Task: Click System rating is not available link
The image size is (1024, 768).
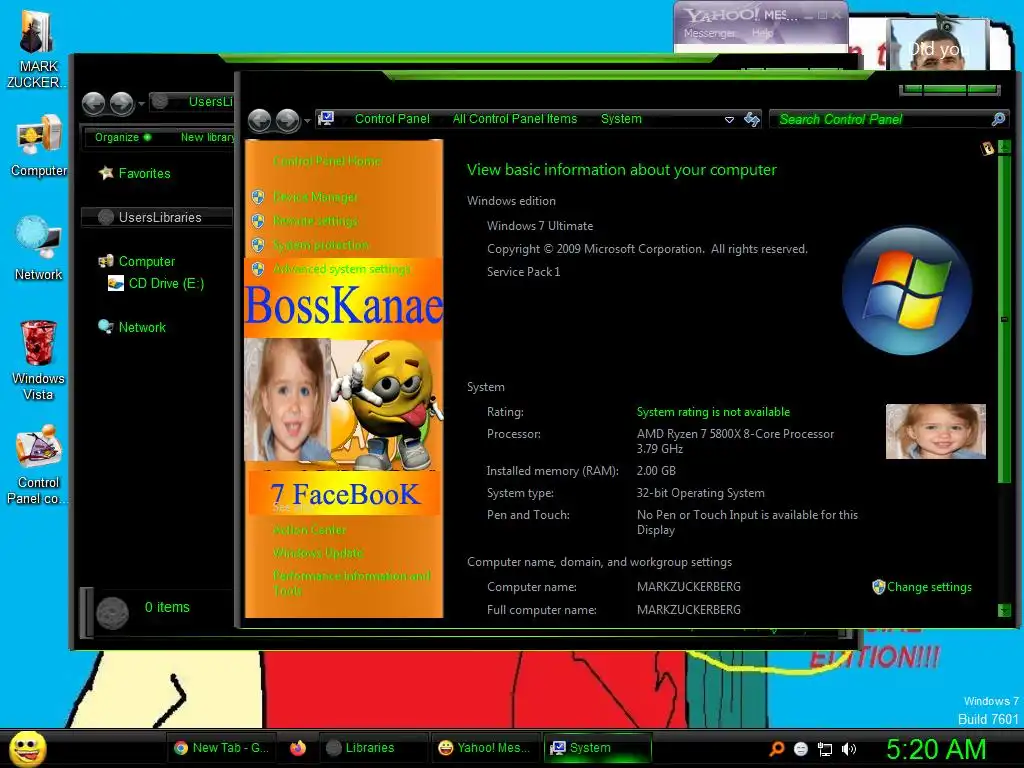Action: (713, 412)
